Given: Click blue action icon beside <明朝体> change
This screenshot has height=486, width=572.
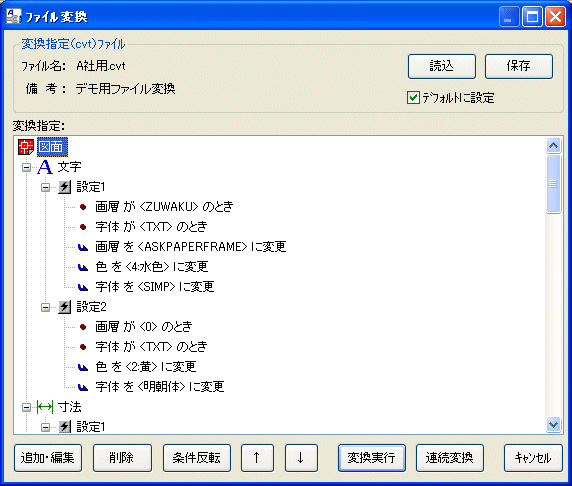Looking at the screenshot, I should point(83,387).
